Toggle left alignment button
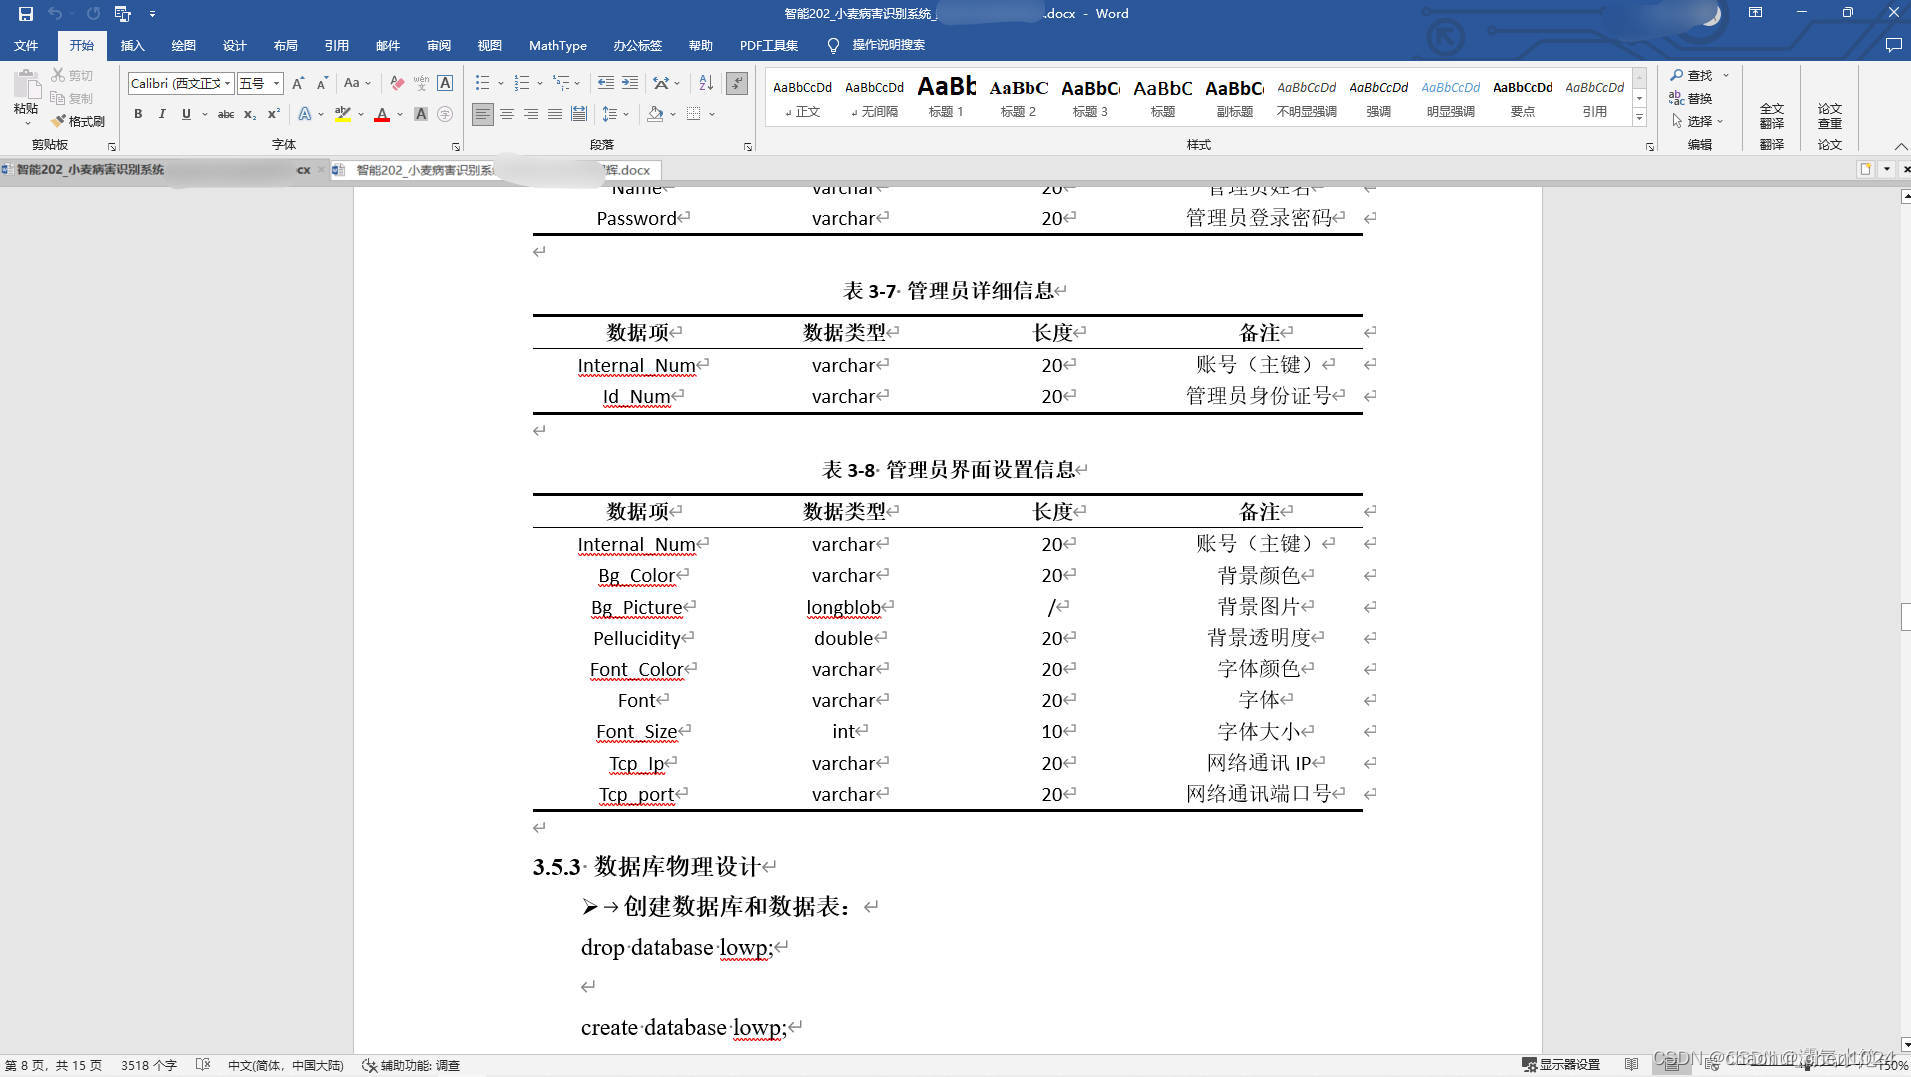Viewport: 1911px width, 1077px height. point(483,114)
